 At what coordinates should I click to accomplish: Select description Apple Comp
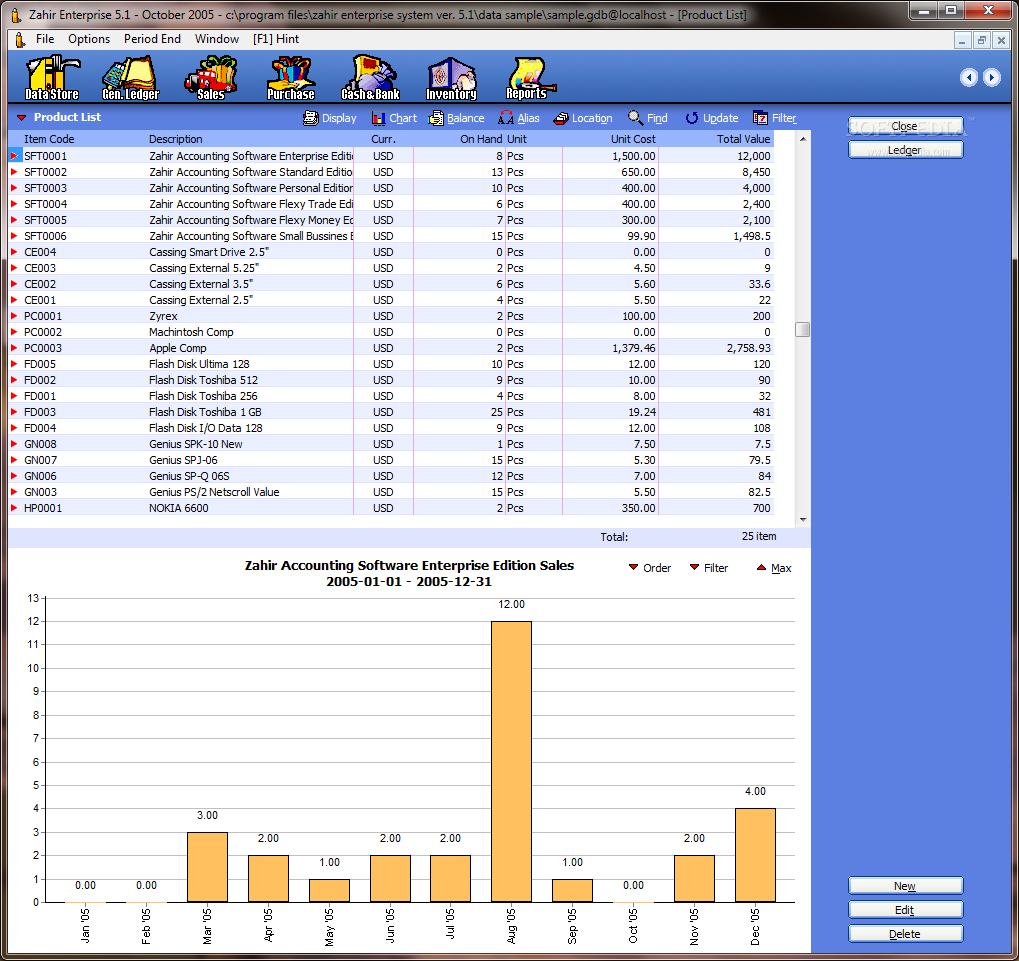(x=177, y=348)
